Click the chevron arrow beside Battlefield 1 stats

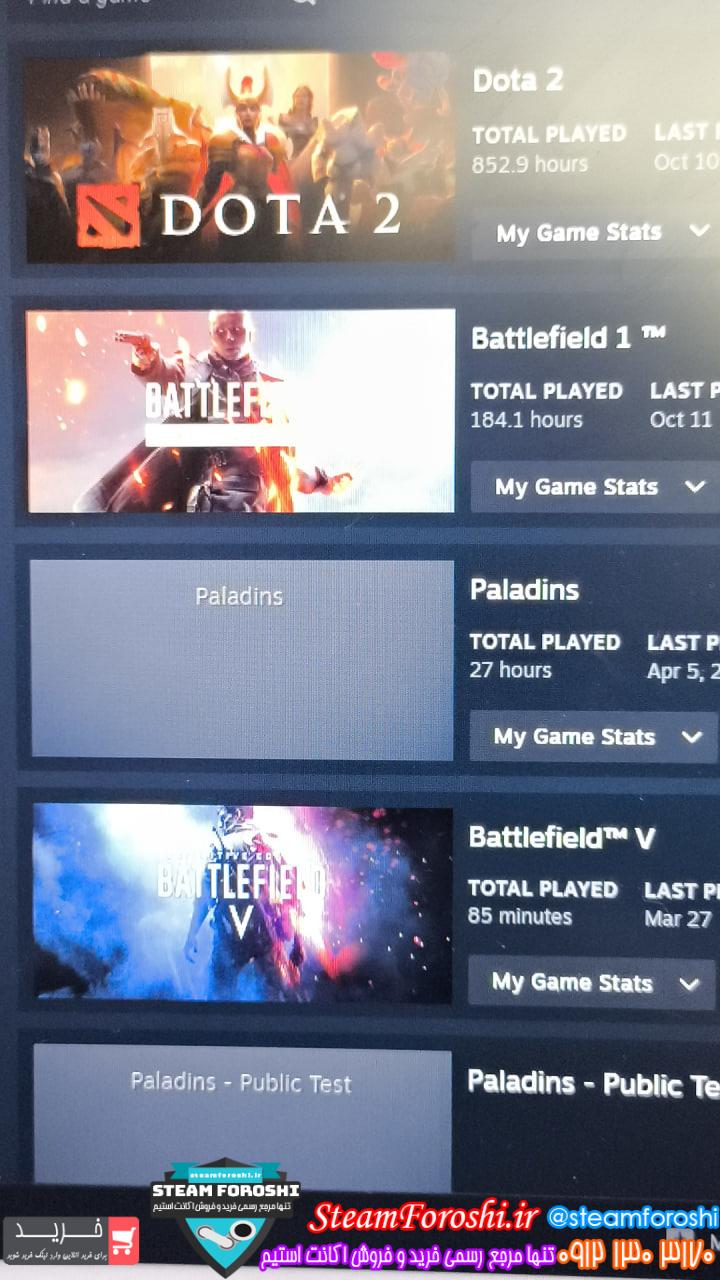695,487
